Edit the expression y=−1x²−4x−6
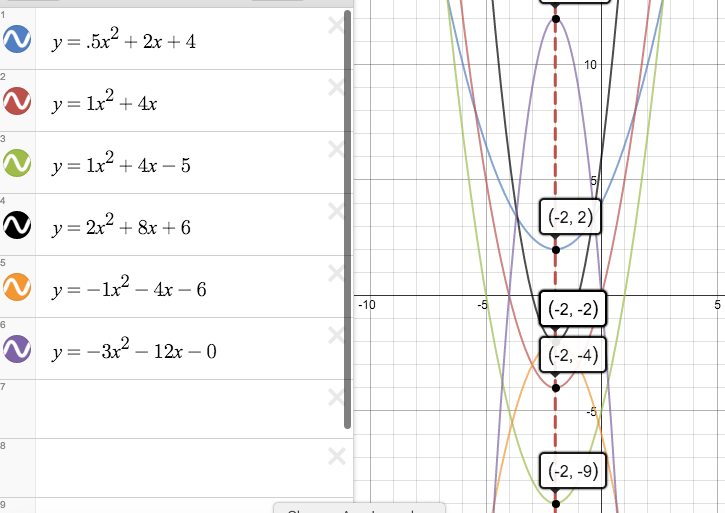This screenshot has width=725, height=513. click(x=129, y=288)
